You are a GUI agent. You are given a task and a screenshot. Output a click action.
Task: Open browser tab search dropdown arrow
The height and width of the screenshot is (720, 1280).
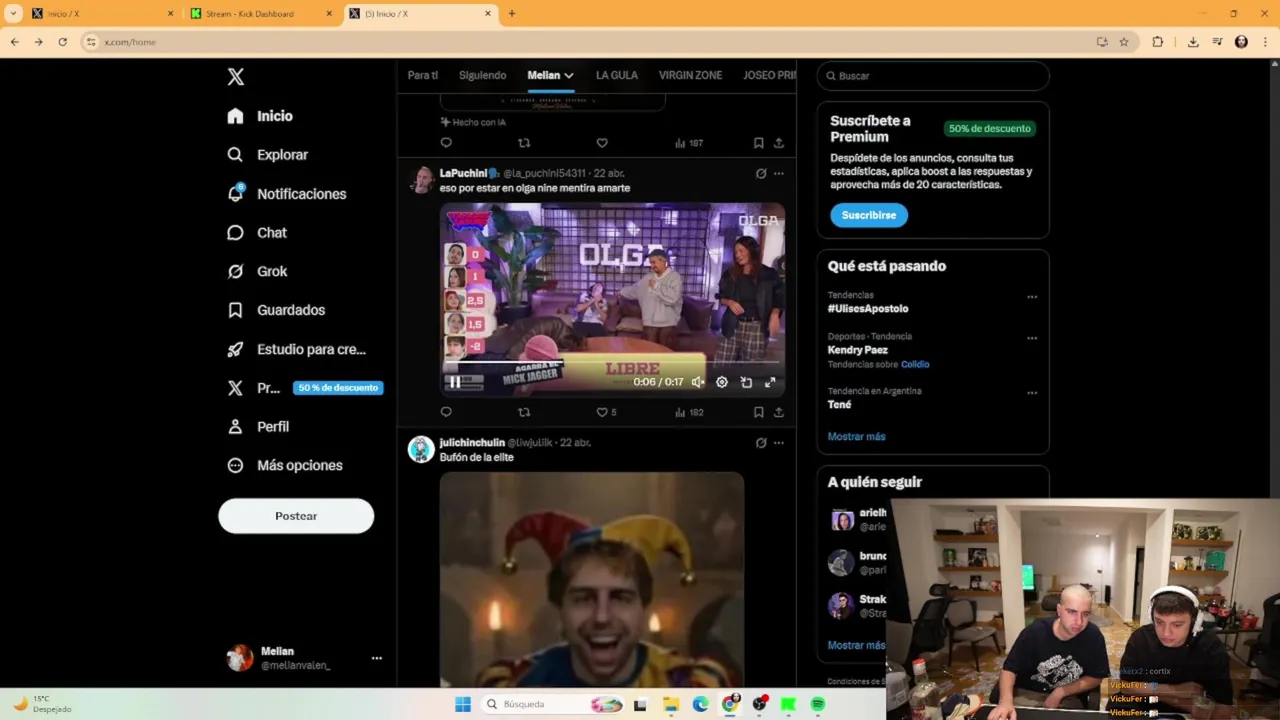(x=13, y=14)
